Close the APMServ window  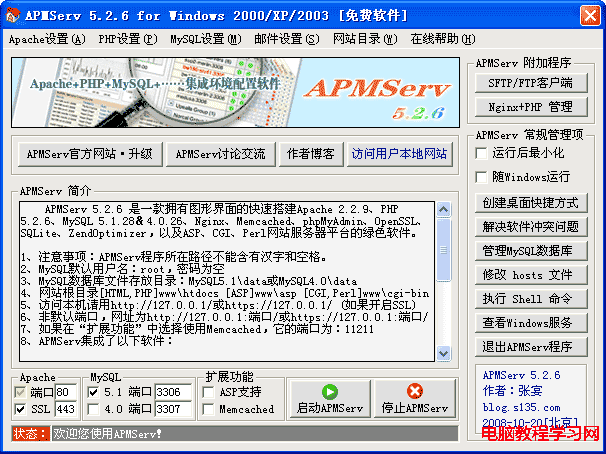(590, 16)
